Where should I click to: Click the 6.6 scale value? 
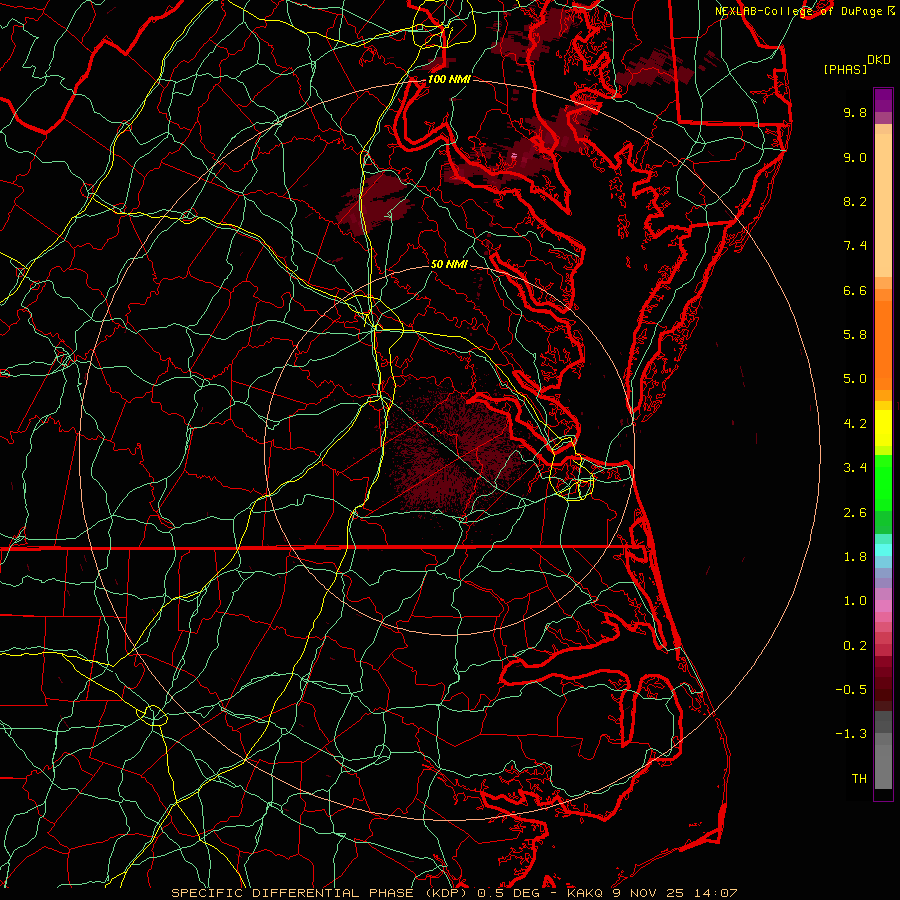point(855,290)
